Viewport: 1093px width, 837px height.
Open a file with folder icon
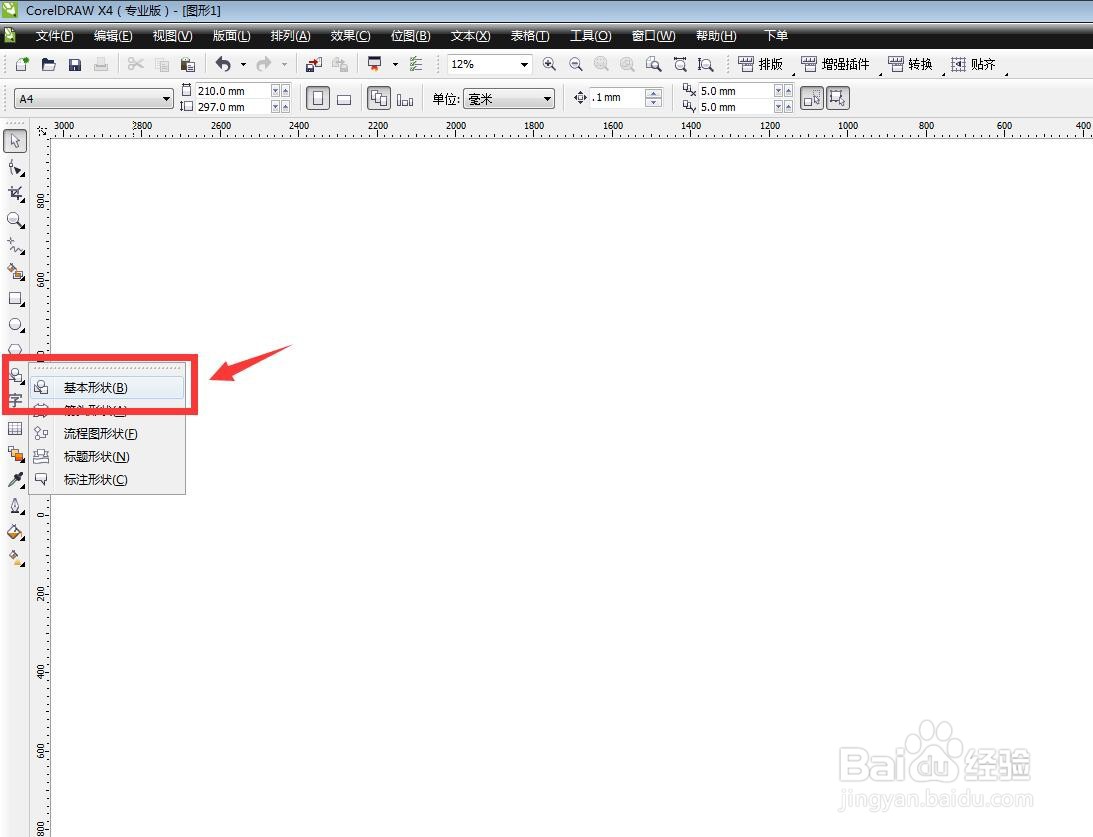click(x=49, y=65)
